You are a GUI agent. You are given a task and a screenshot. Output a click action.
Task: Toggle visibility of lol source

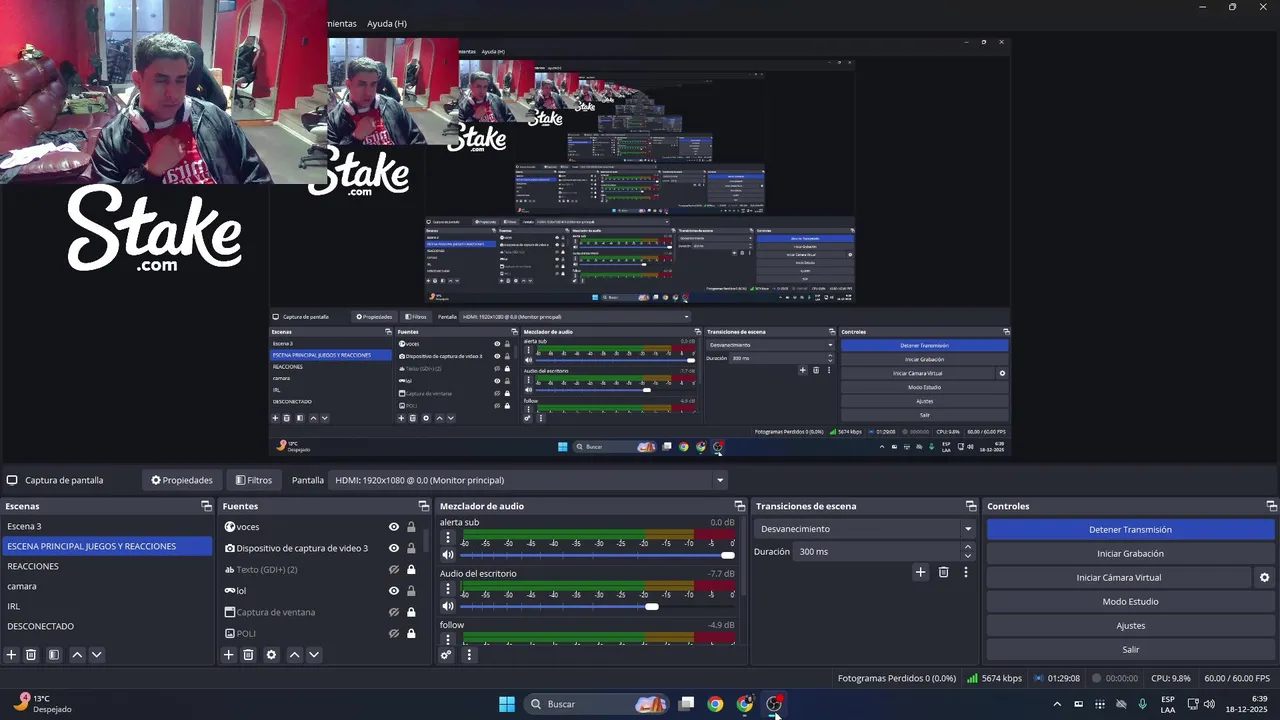click(394, 591)
